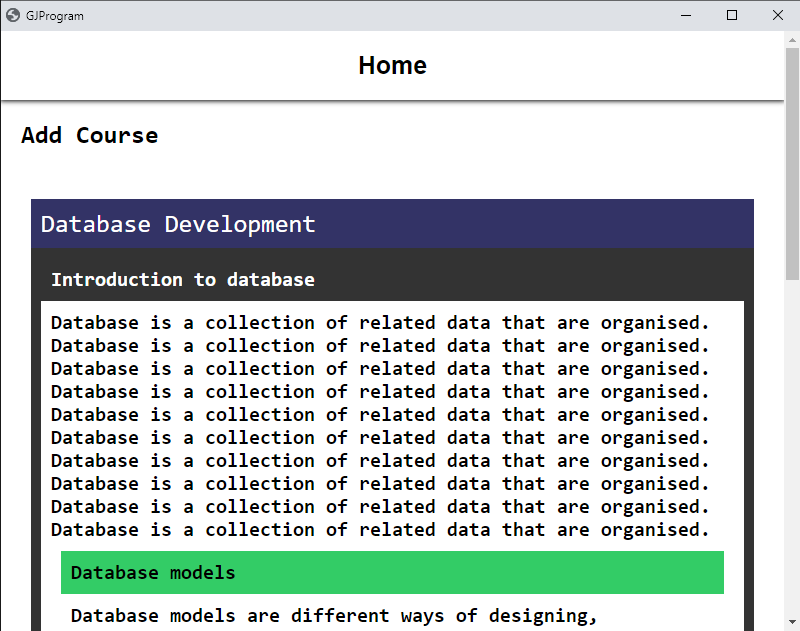Click the word Development in the course title
This screenshot has width=800, height=631.
point(240,224)
